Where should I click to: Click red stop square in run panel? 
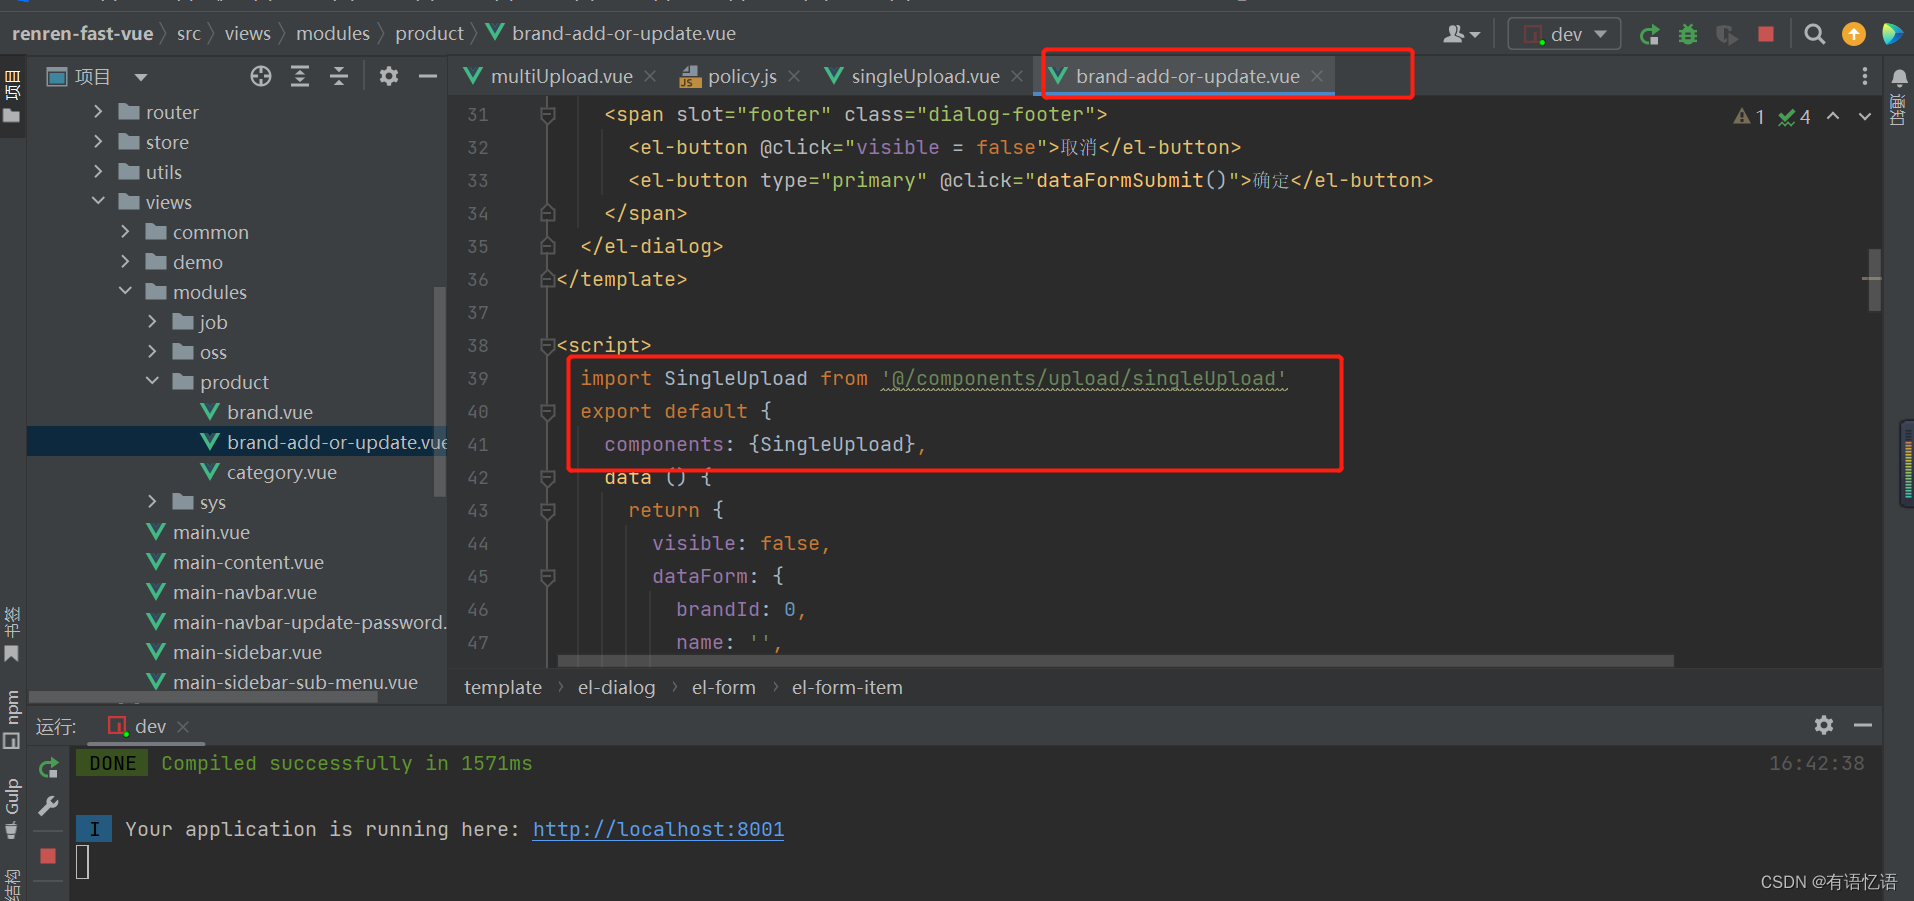(48, 856)
